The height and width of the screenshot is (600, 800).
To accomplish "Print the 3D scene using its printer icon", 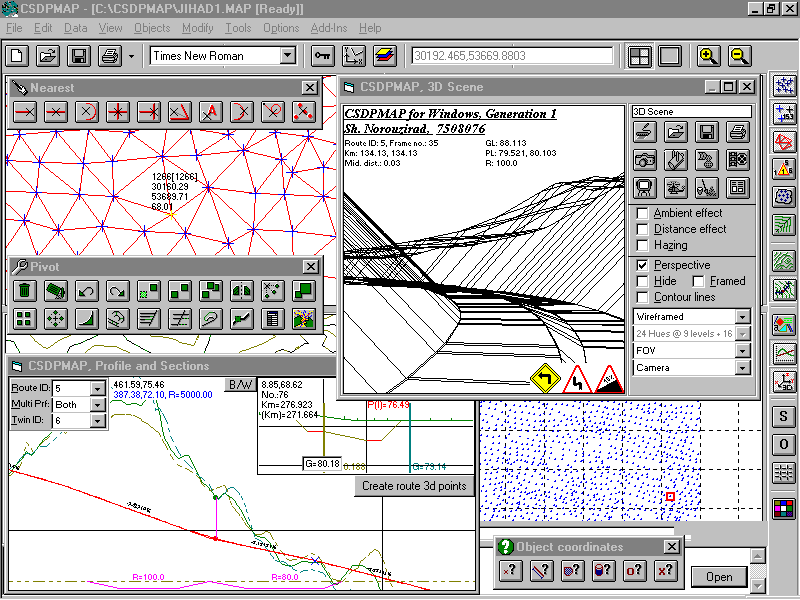I will tap(738, 132).
